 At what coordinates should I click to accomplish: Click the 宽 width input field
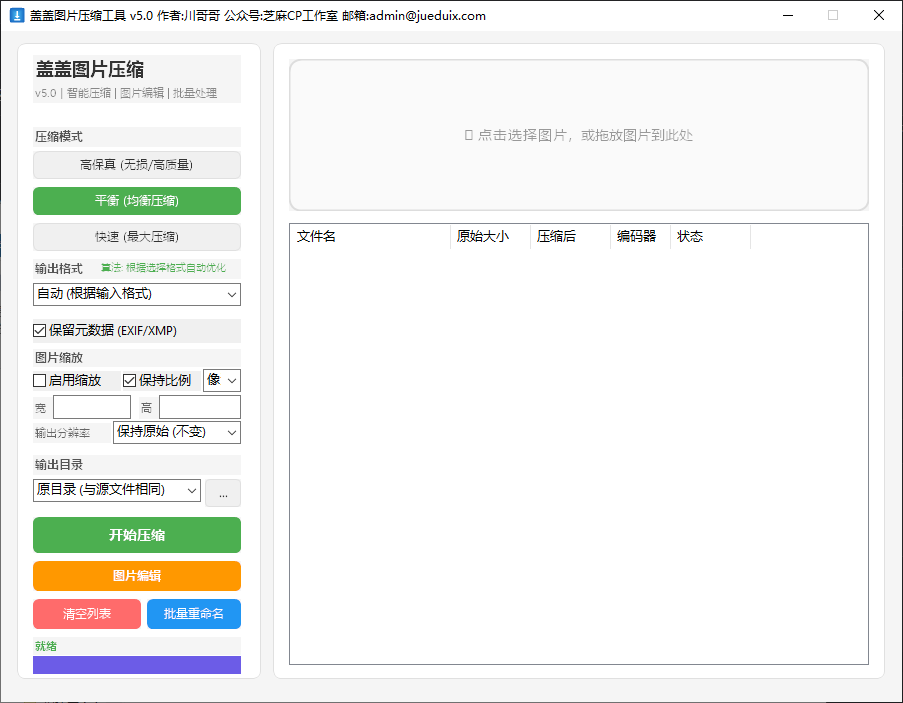pos(92,407)
